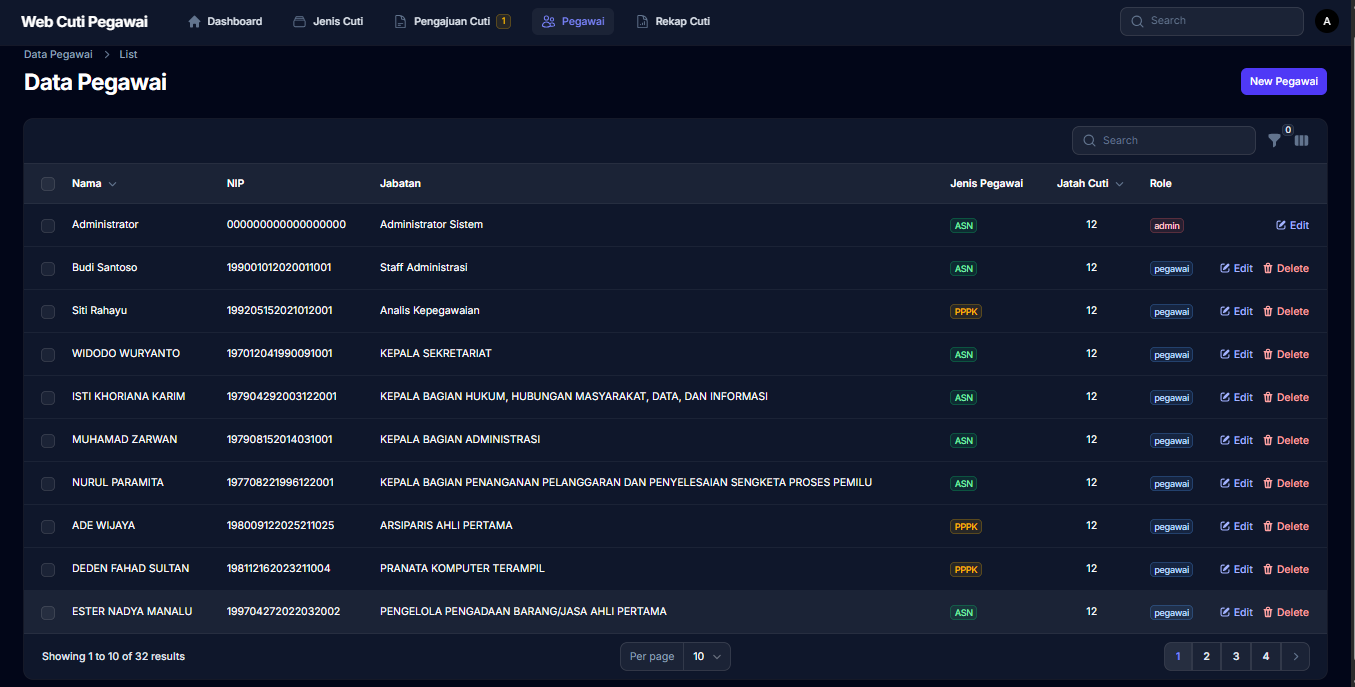Screen dimensions: 1355x687
Task: Open the toggle columns icon
Action: point(1301,141)
